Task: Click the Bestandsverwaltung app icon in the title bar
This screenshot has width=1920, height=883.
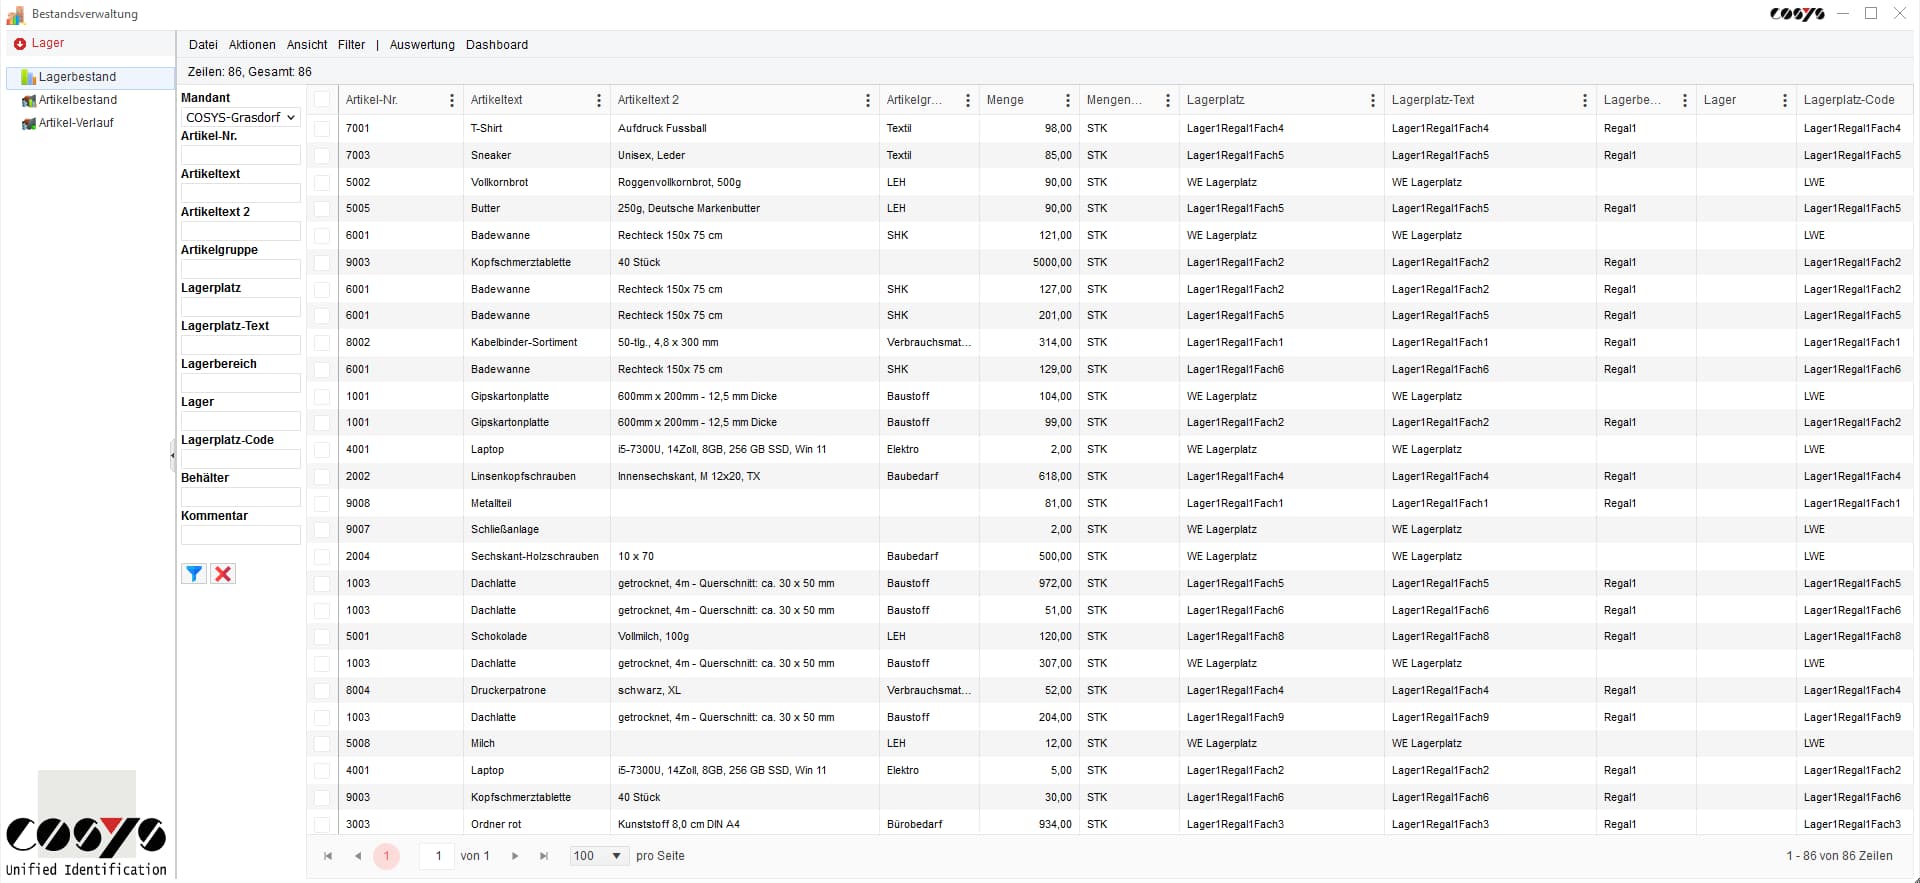Action: [x=15, y=15]
